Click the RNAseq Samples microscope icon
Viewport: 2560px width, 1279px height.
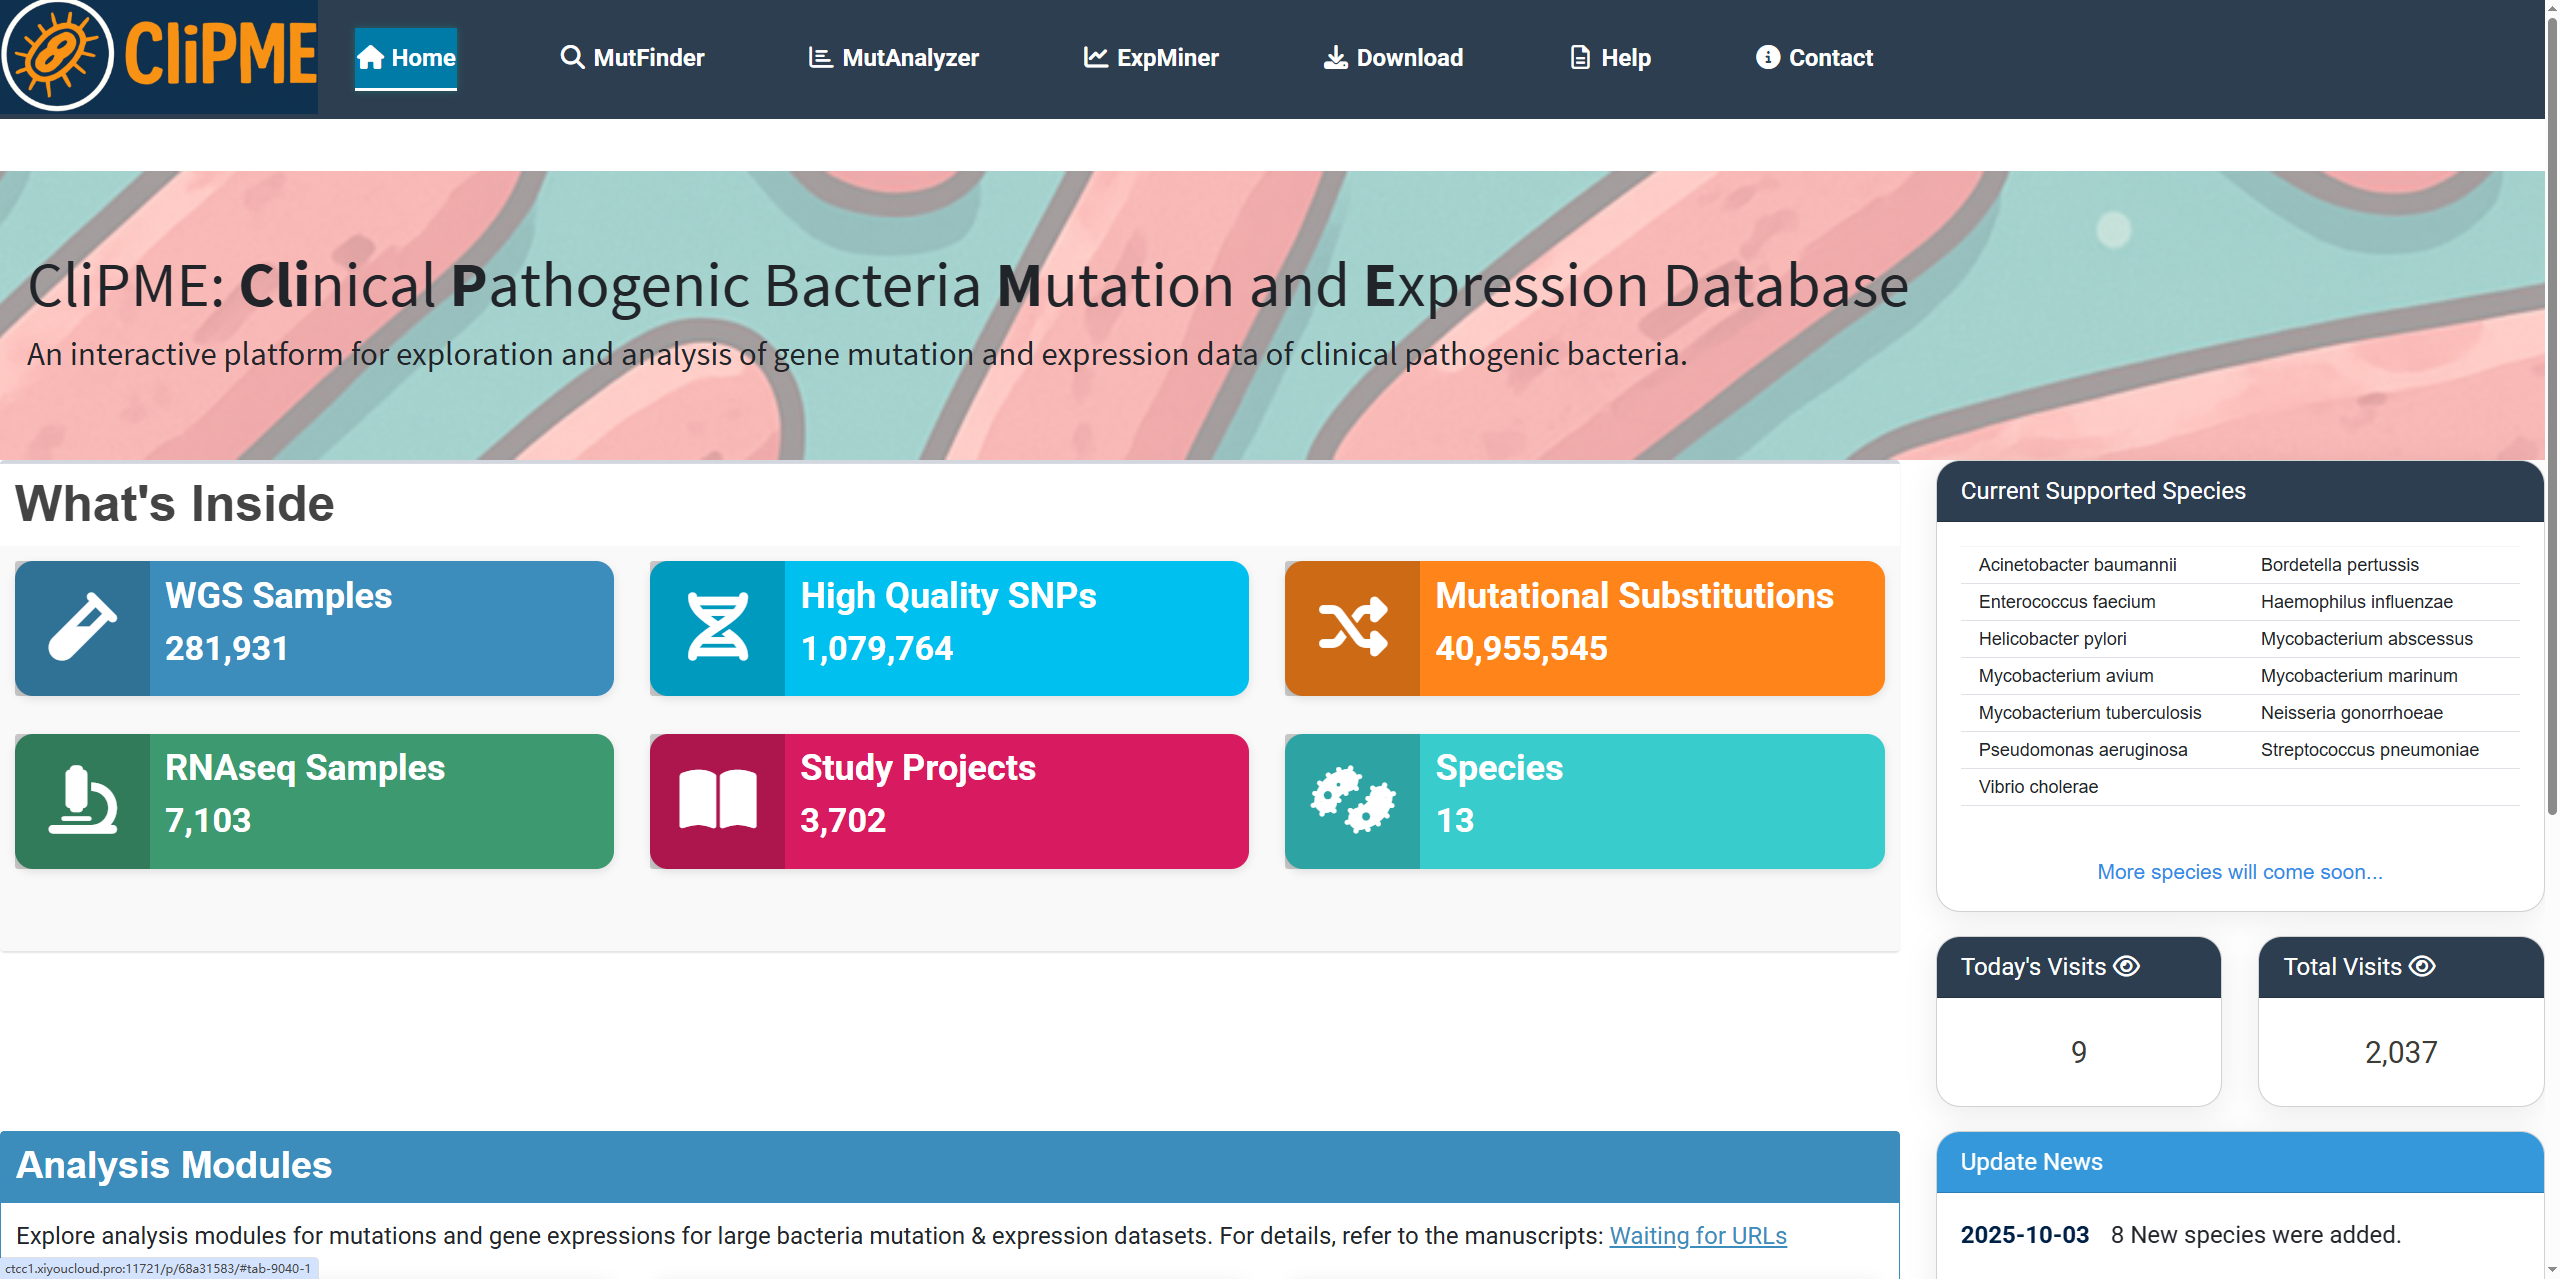tap(83, 801)
